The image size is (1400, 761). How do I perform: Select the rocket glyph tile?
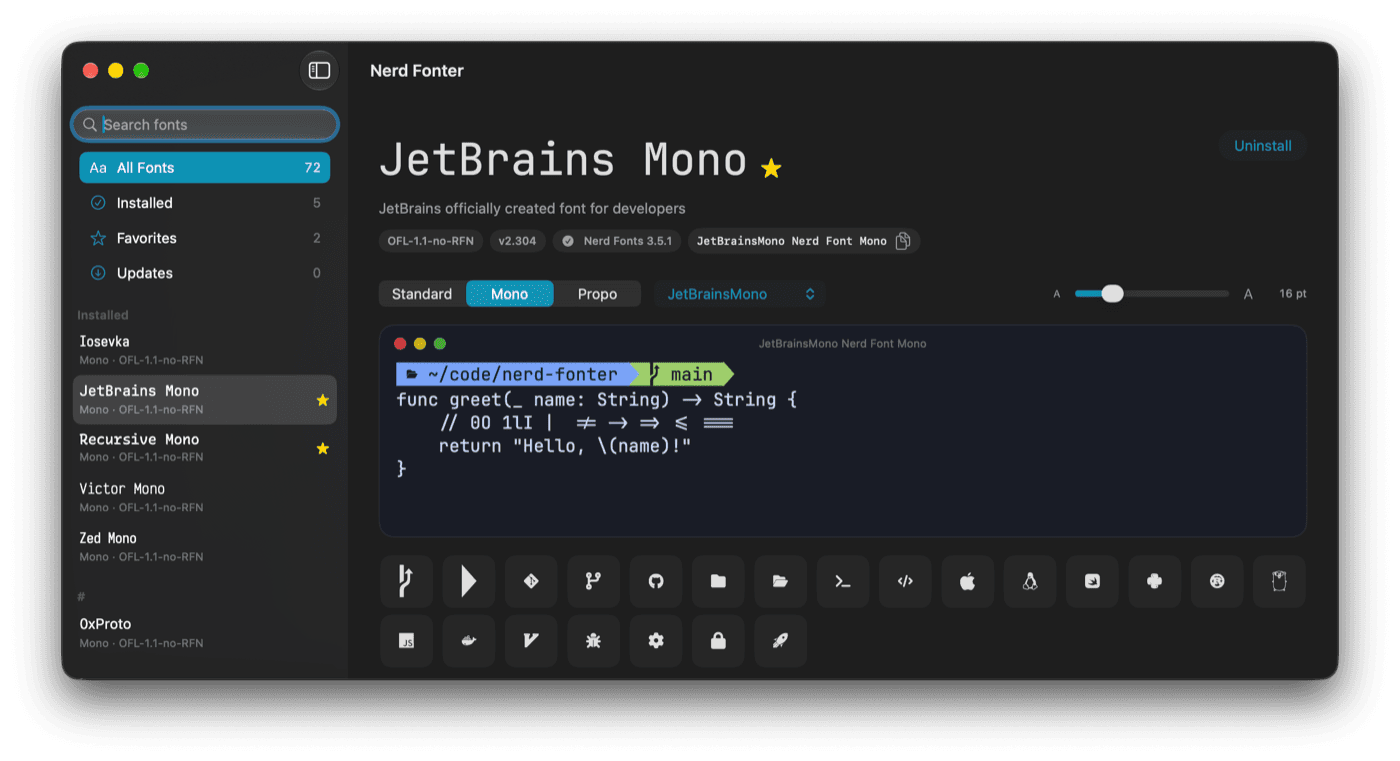[781, 641]
